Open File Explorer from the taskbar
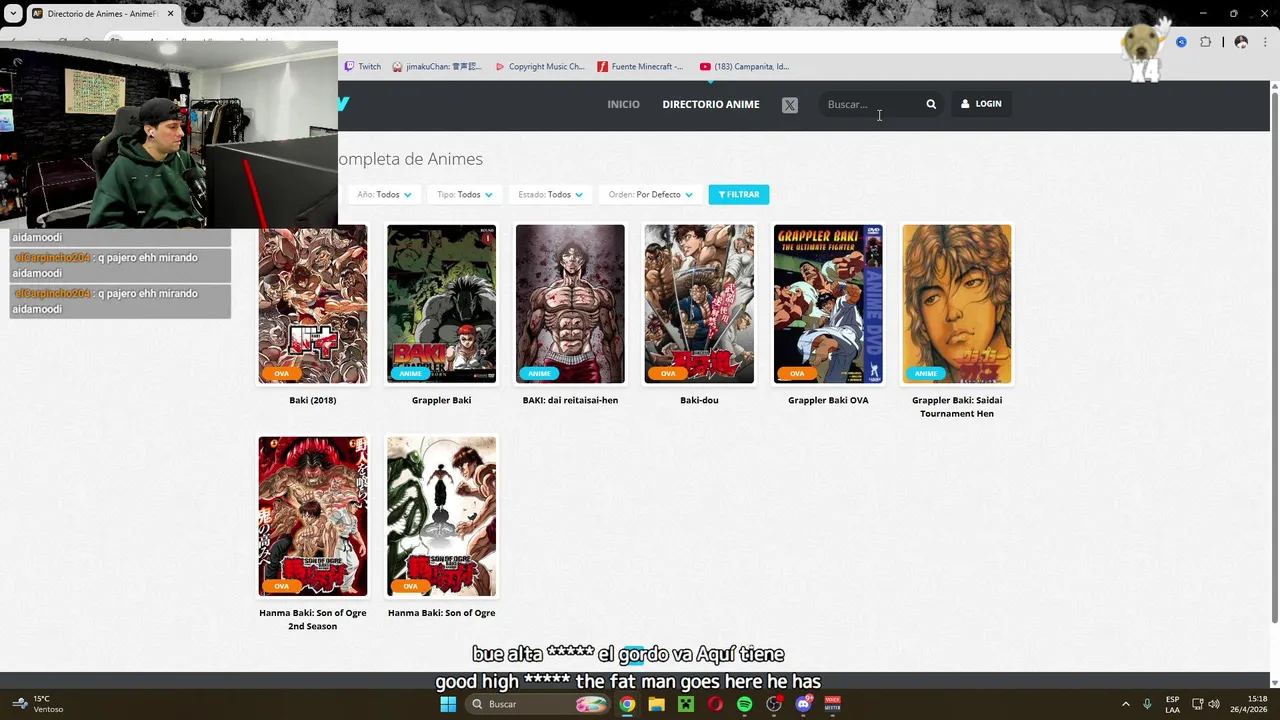Screen dimensions: 1280x720 656,704
